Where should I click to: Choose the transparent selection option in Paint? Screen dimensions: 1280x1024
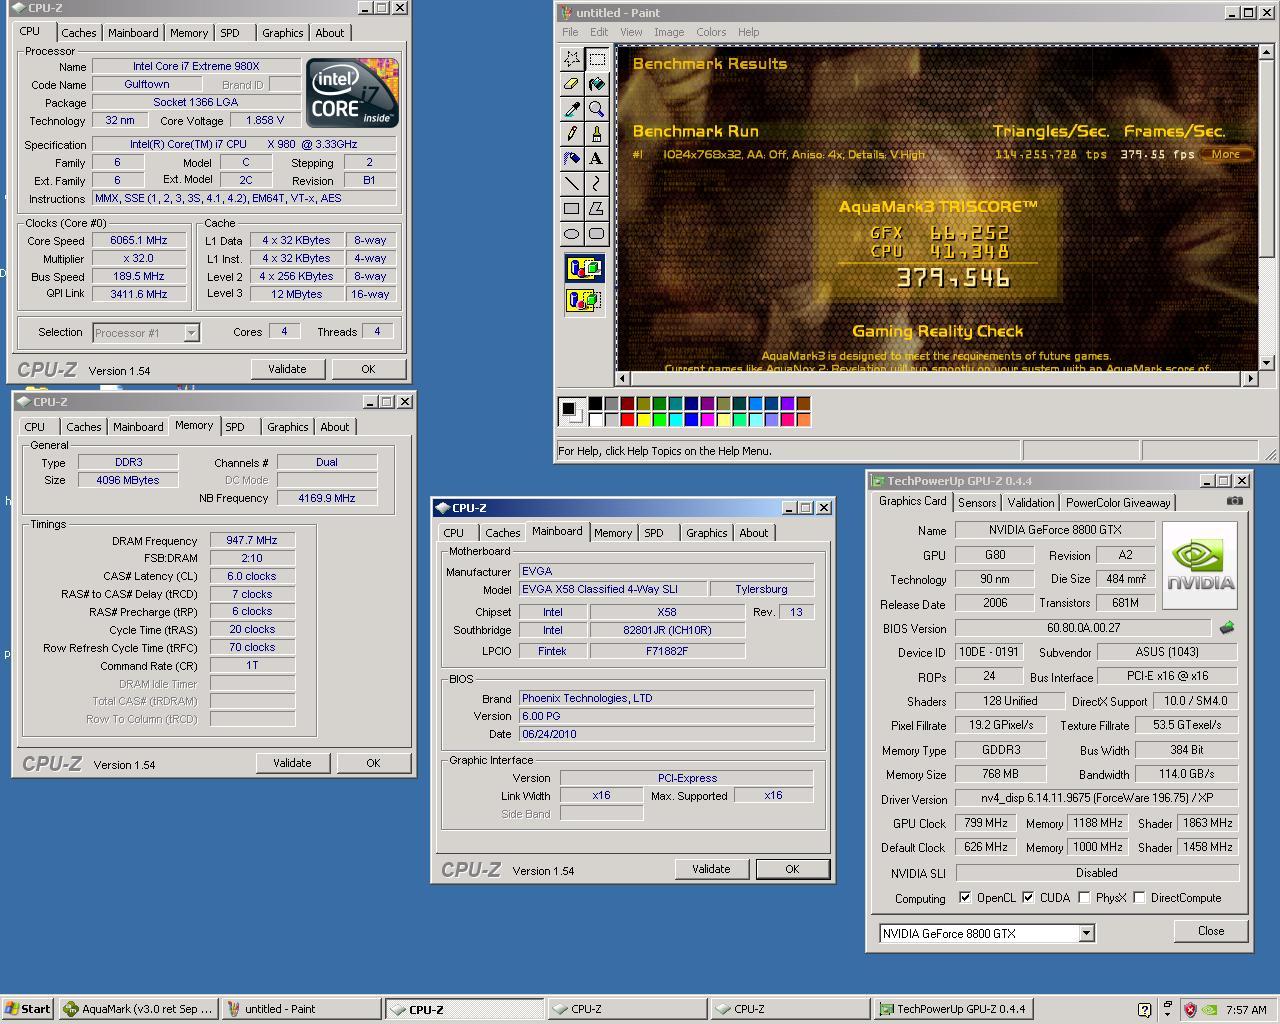[x=584, y=300]
